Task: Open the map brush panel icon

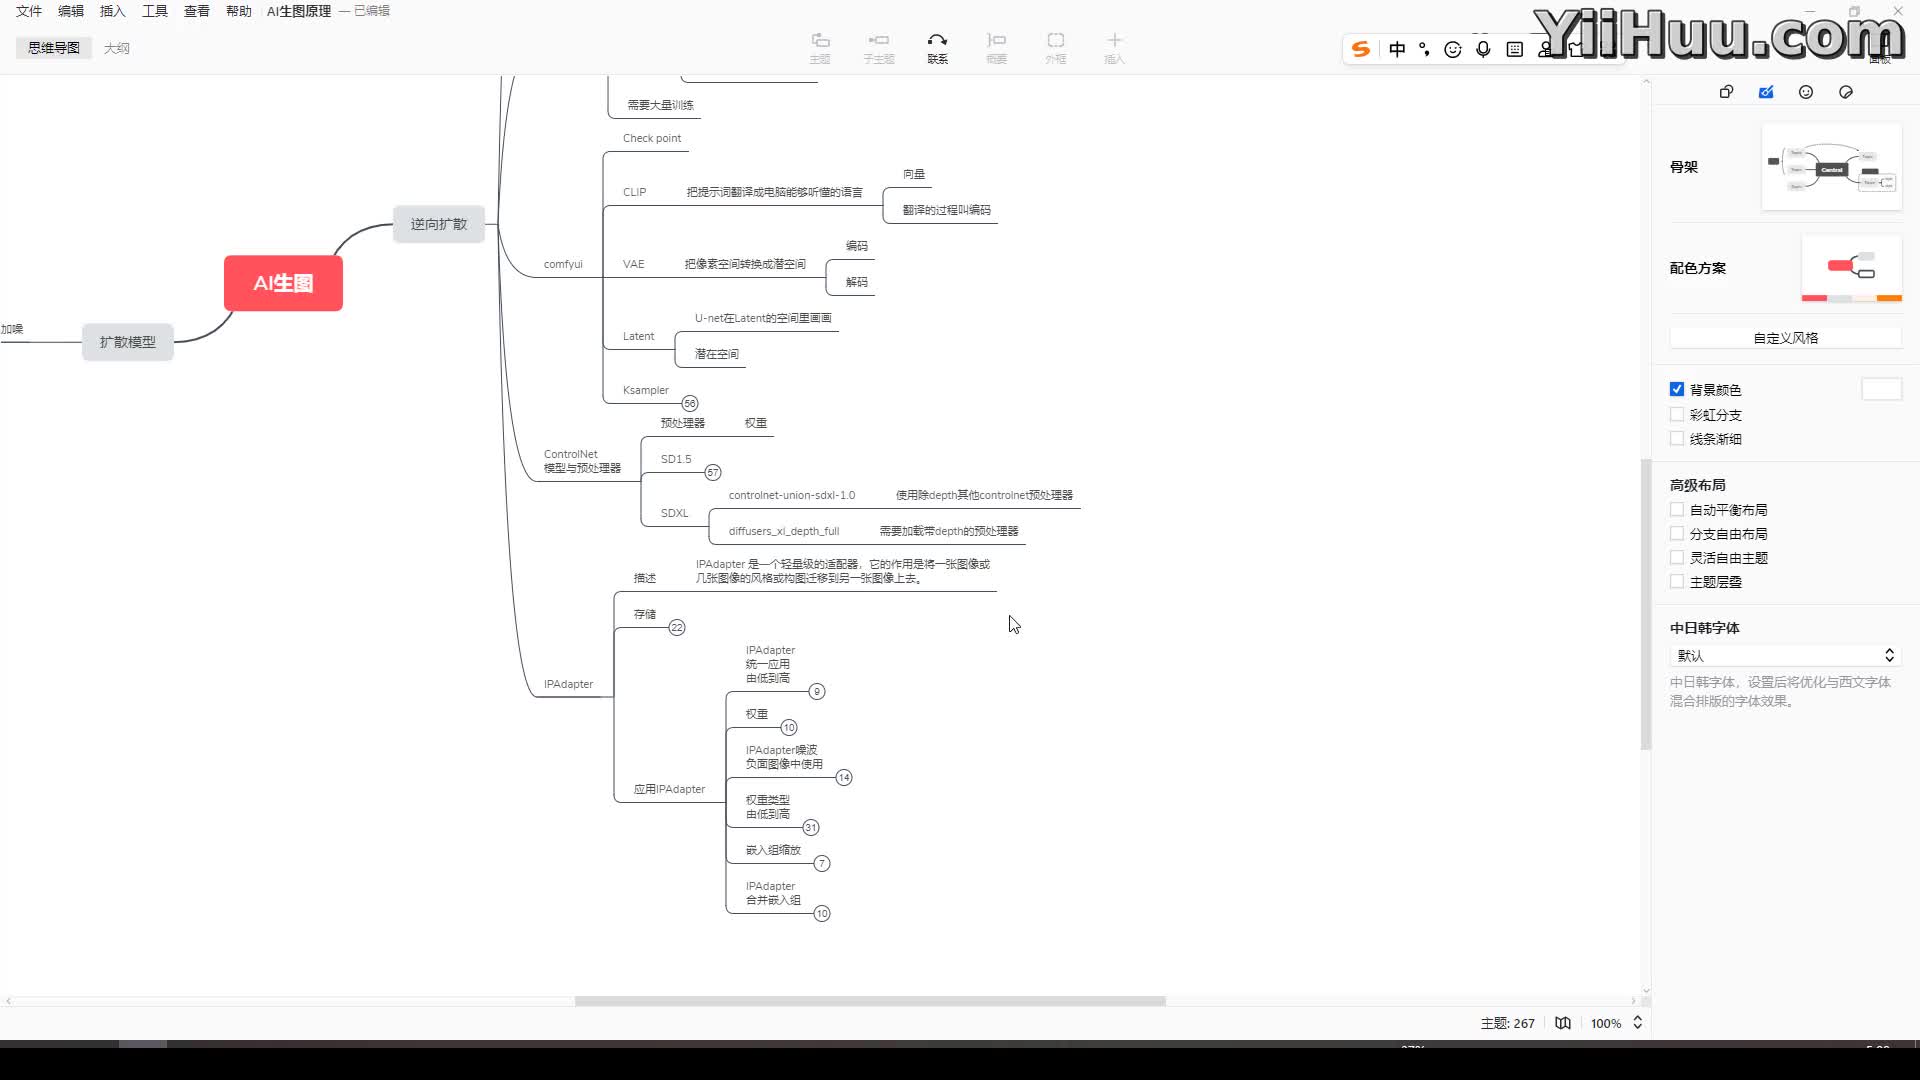Action: click(1766, 92)
